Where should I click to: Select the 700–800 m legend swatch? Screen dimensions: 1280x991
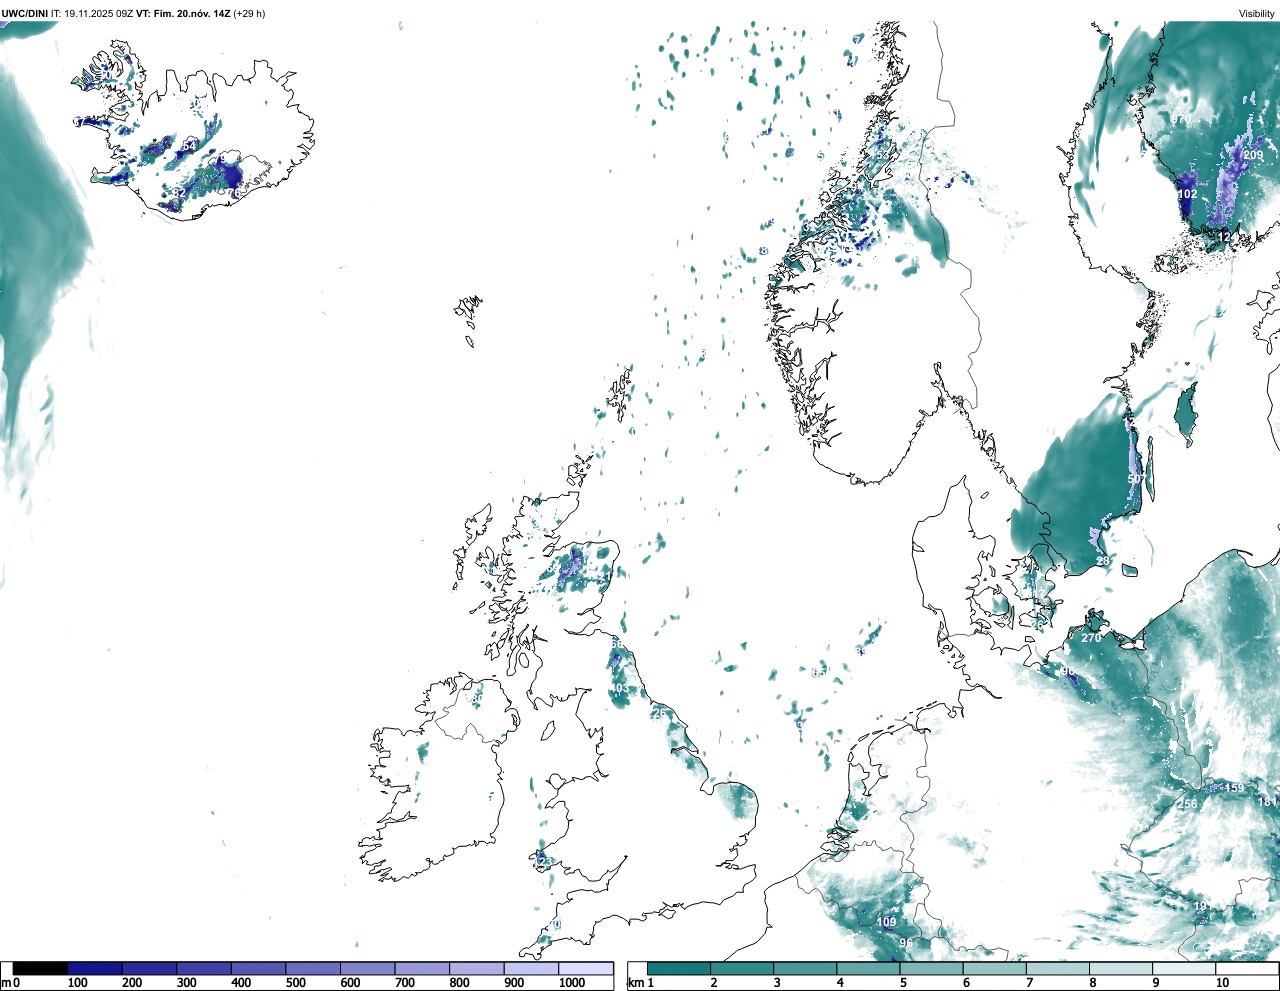tap(422, 968)
